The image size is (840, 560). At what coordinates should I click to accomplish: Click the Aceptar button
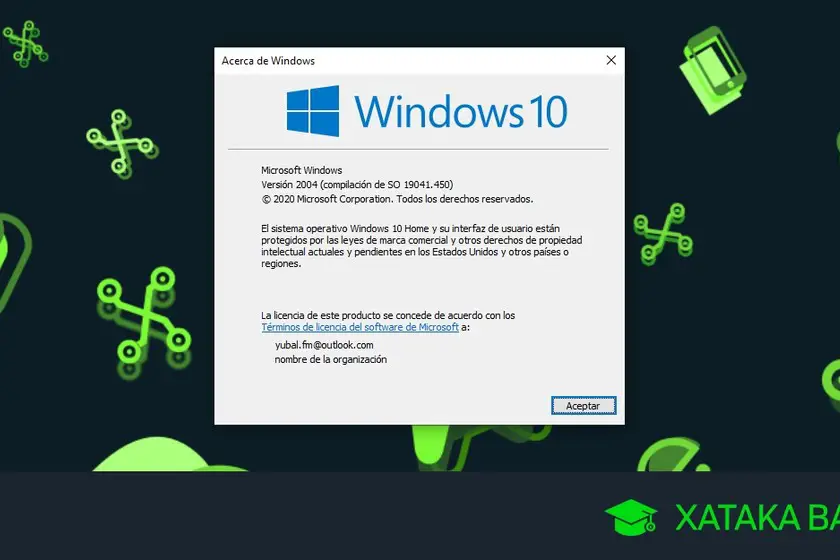583,406
